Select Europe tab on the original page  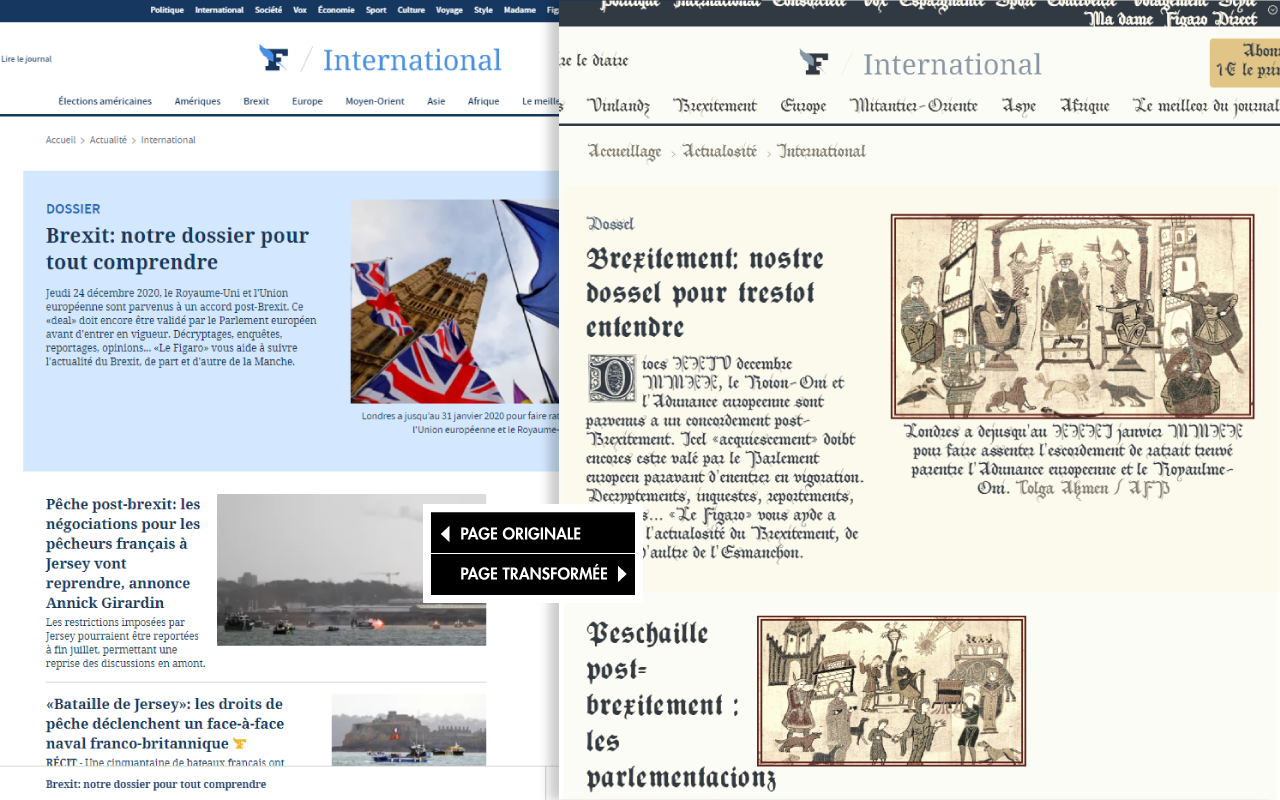tap(307, 101)
